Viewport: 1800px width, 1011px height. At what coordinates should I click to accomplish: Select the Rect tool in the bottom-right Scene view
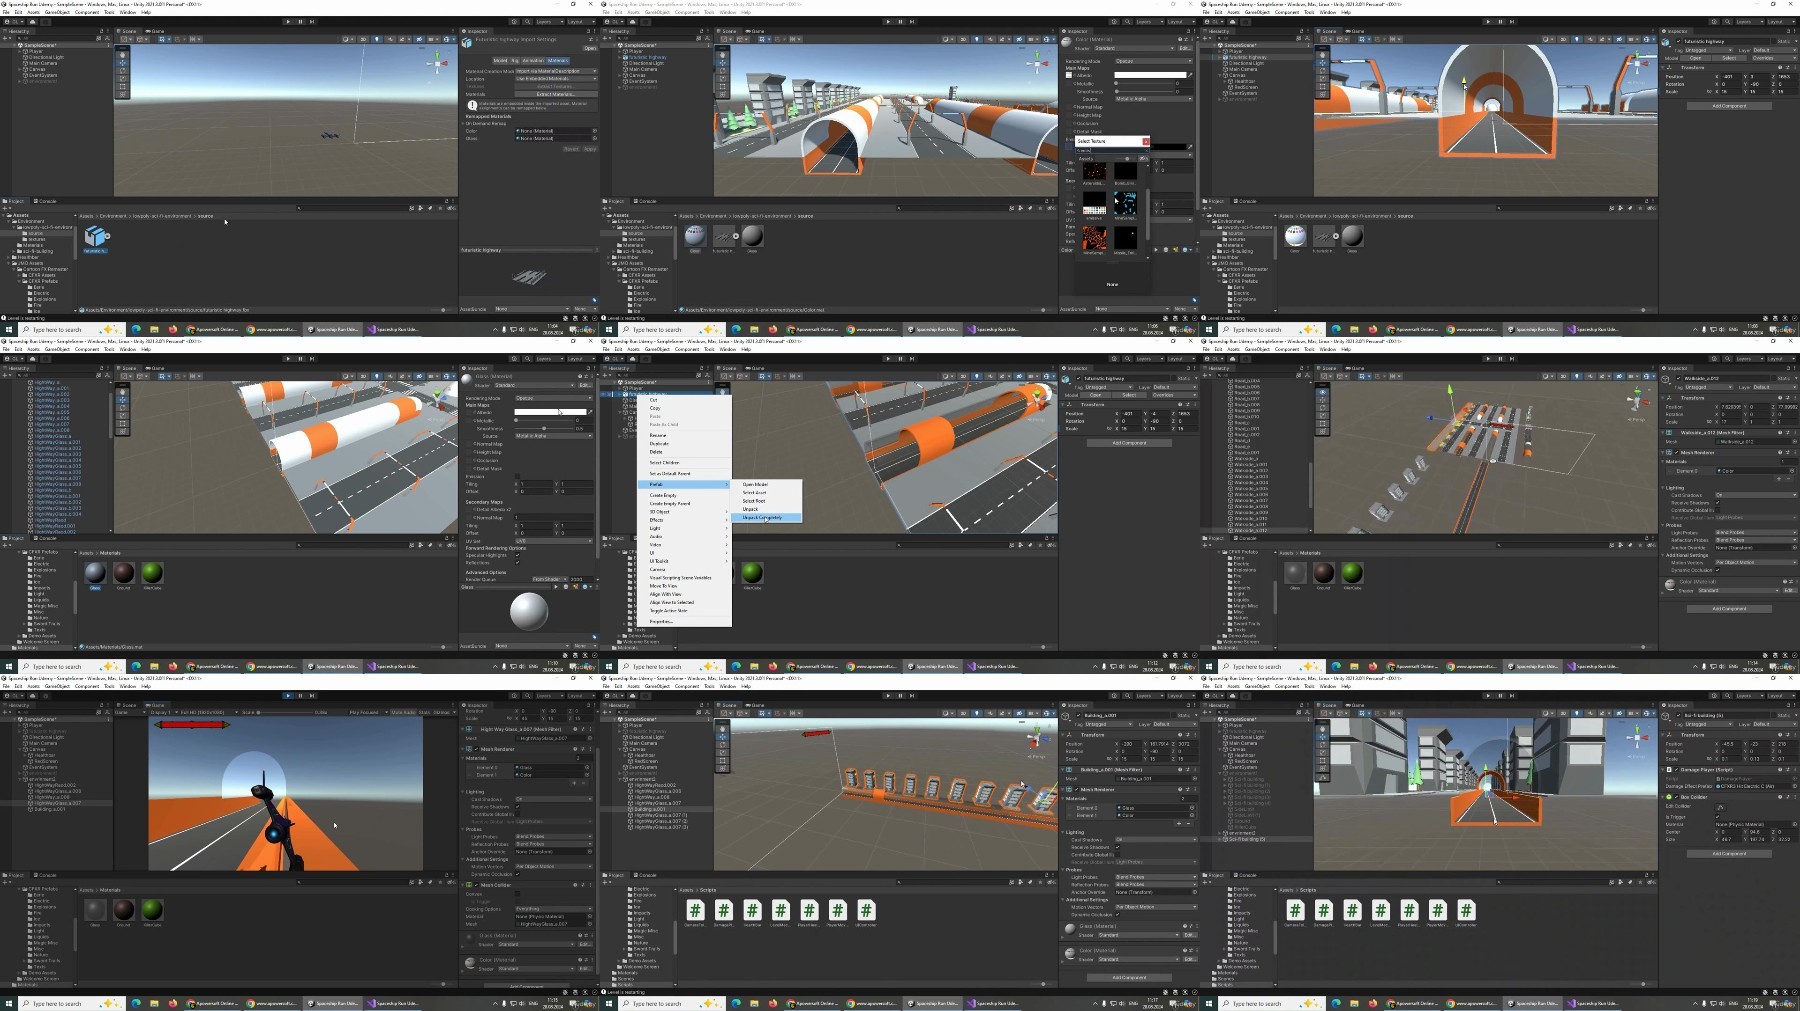tap(1323, 760)
